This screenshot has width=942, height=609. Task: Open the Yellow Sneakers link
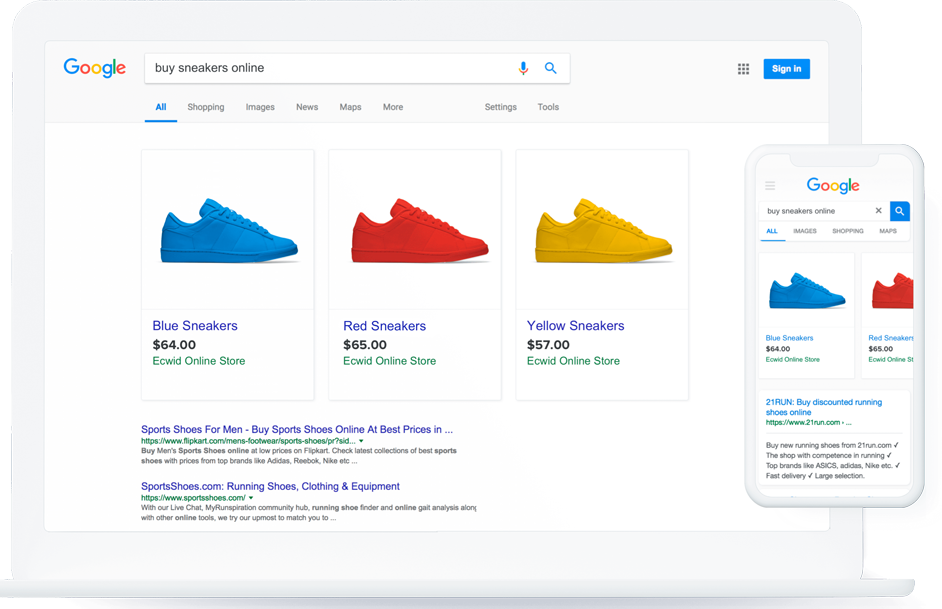(x=576, y=326)
